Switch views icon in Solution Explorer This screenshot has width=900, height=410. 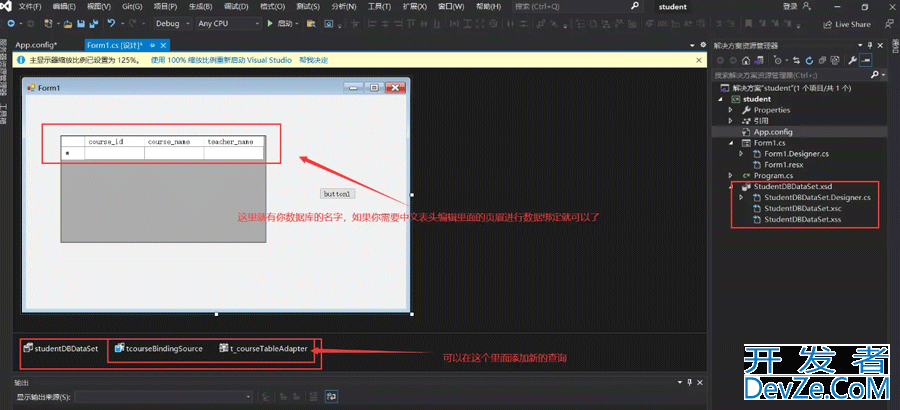coord(759,60)
